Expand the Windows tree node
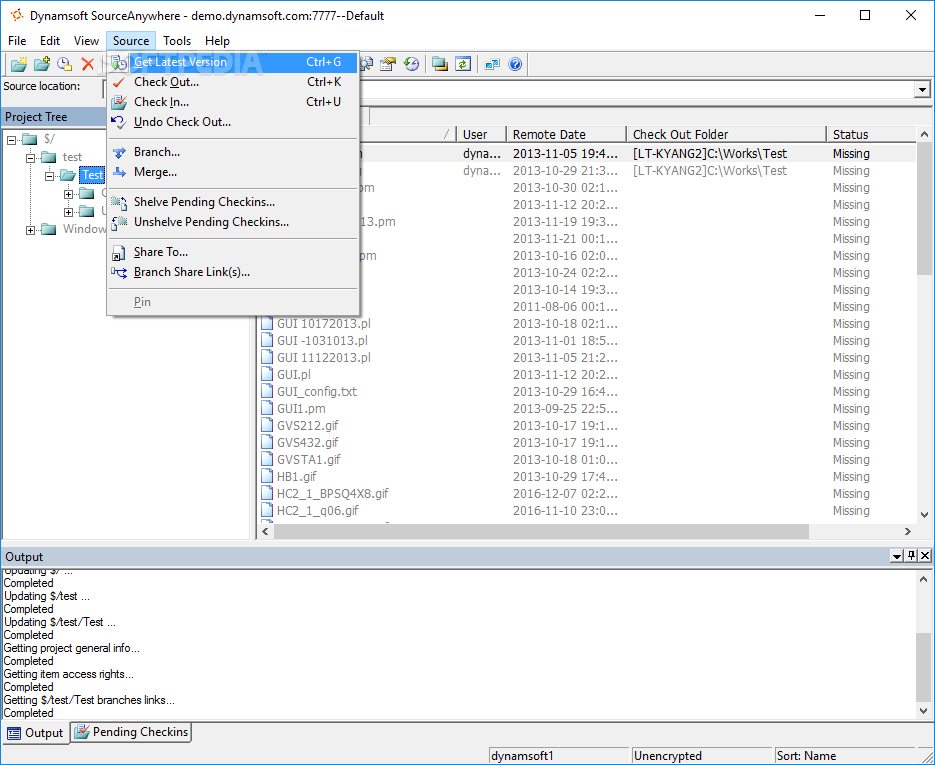Screen dimensions: 935x765 (30, 230)
